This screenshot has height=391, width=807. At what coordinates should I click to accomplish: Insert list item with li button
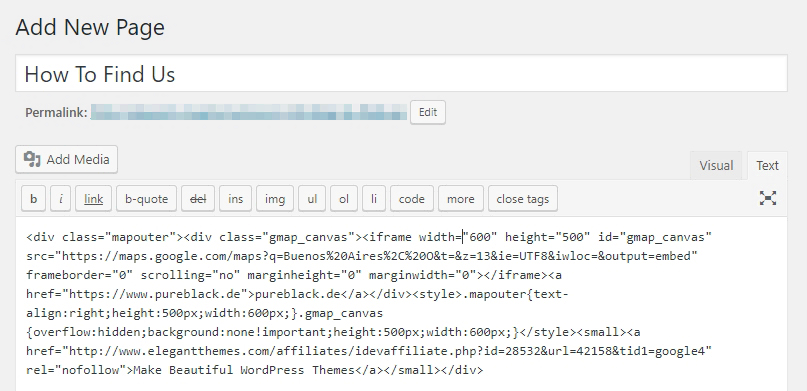(374, 199)
